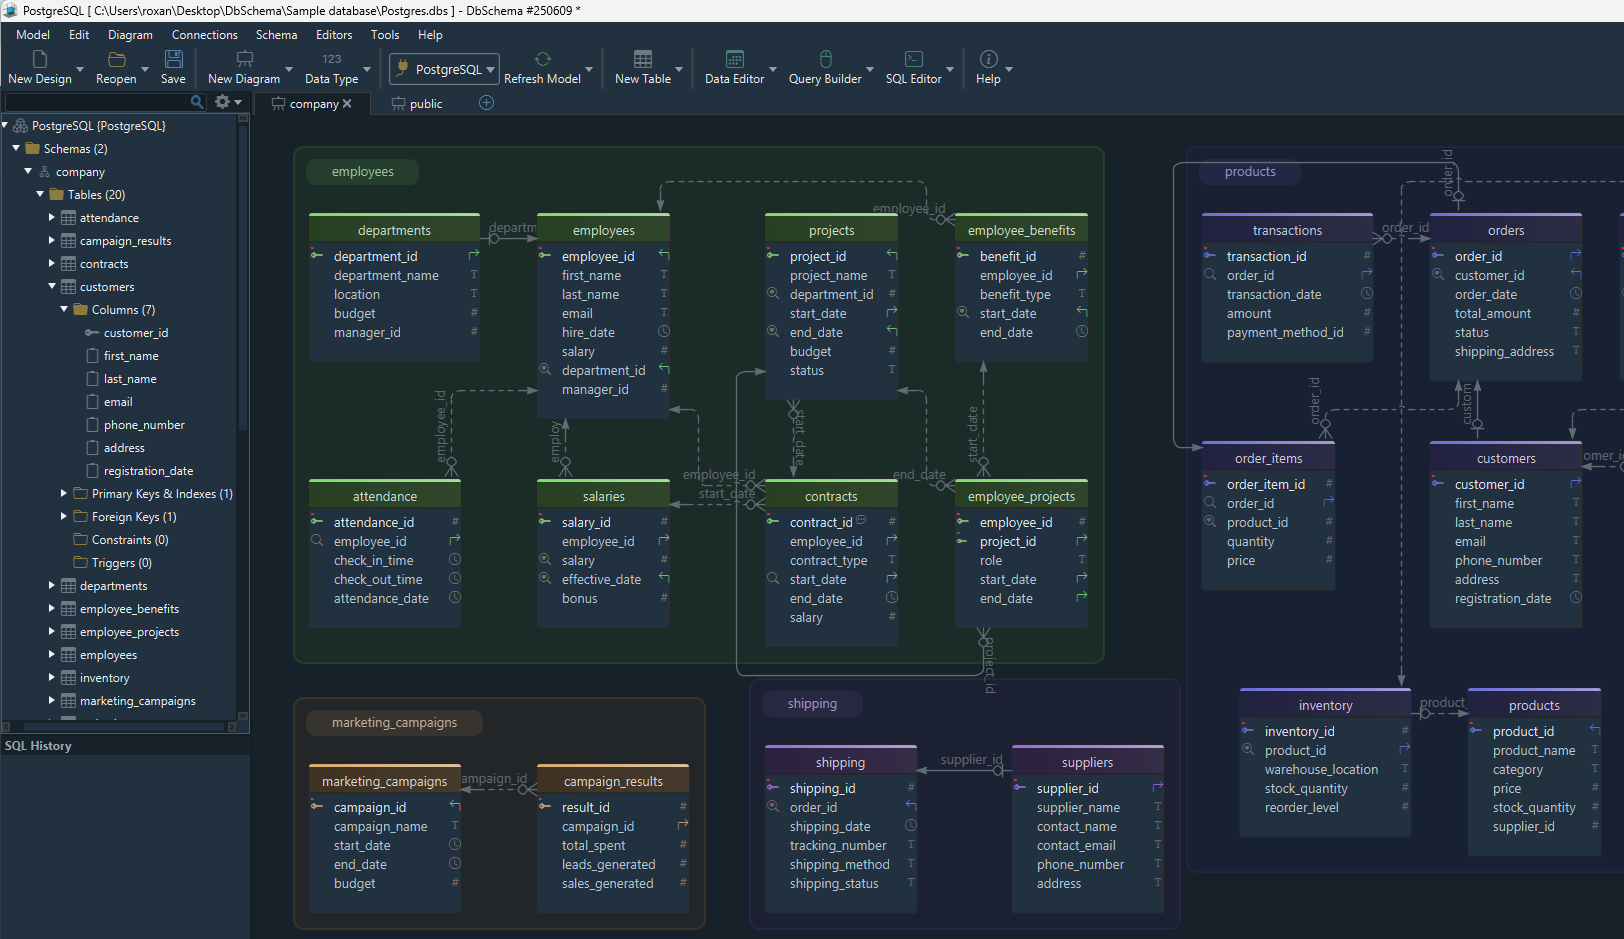
Task: Click the search magnifier icon in tree panel
Action: point(197,102)
